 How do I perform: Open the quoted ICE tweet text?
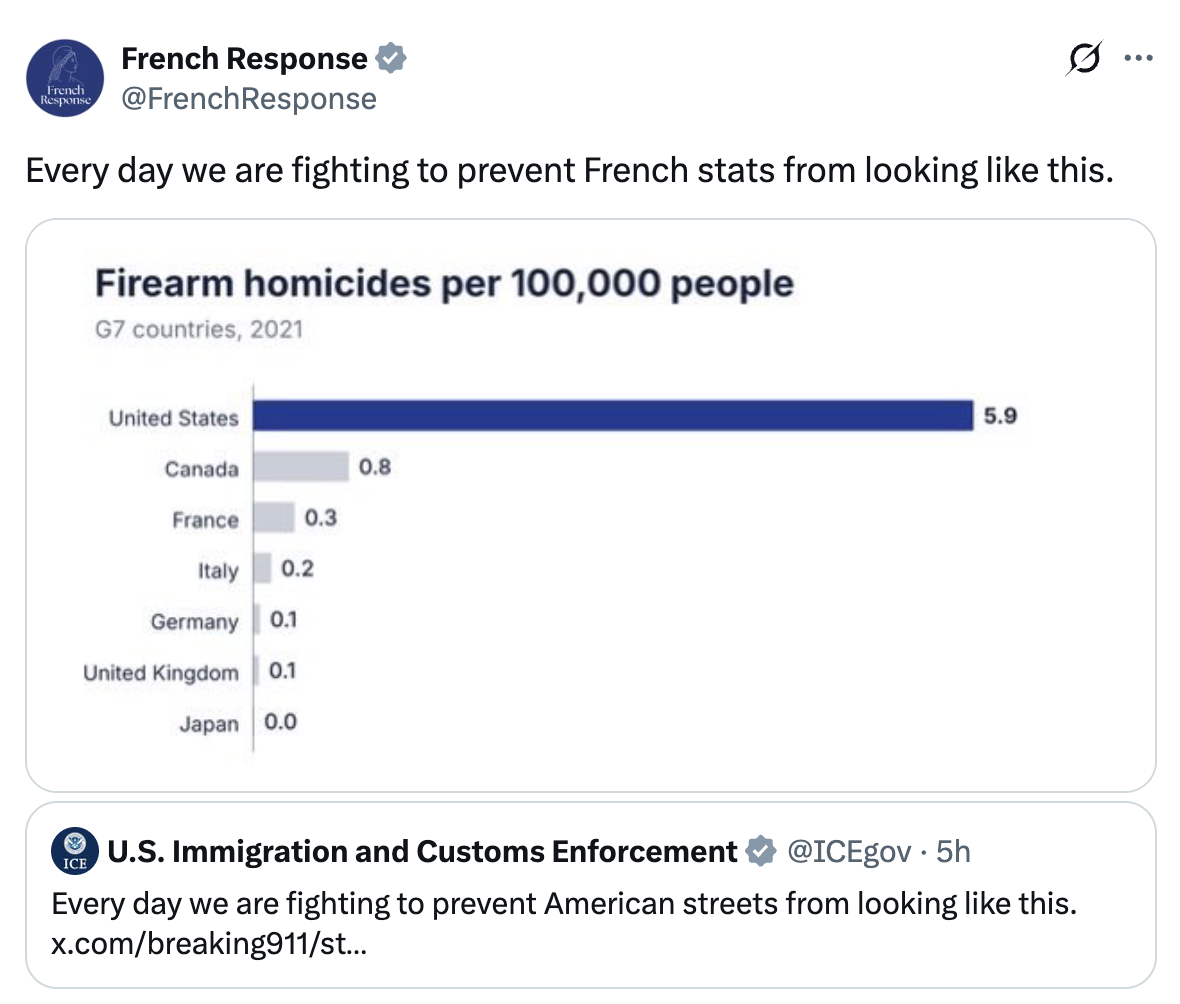564,903
